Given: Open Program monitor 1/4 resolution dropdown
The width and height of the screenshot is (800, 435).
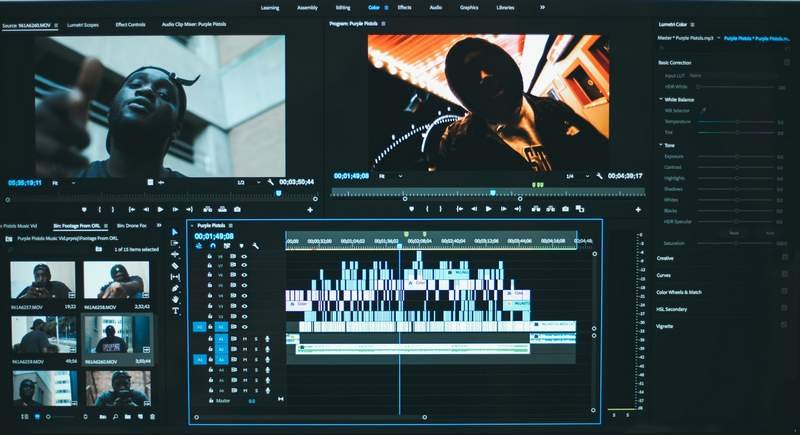Looking at the screenshot, I should click(577, 176).
